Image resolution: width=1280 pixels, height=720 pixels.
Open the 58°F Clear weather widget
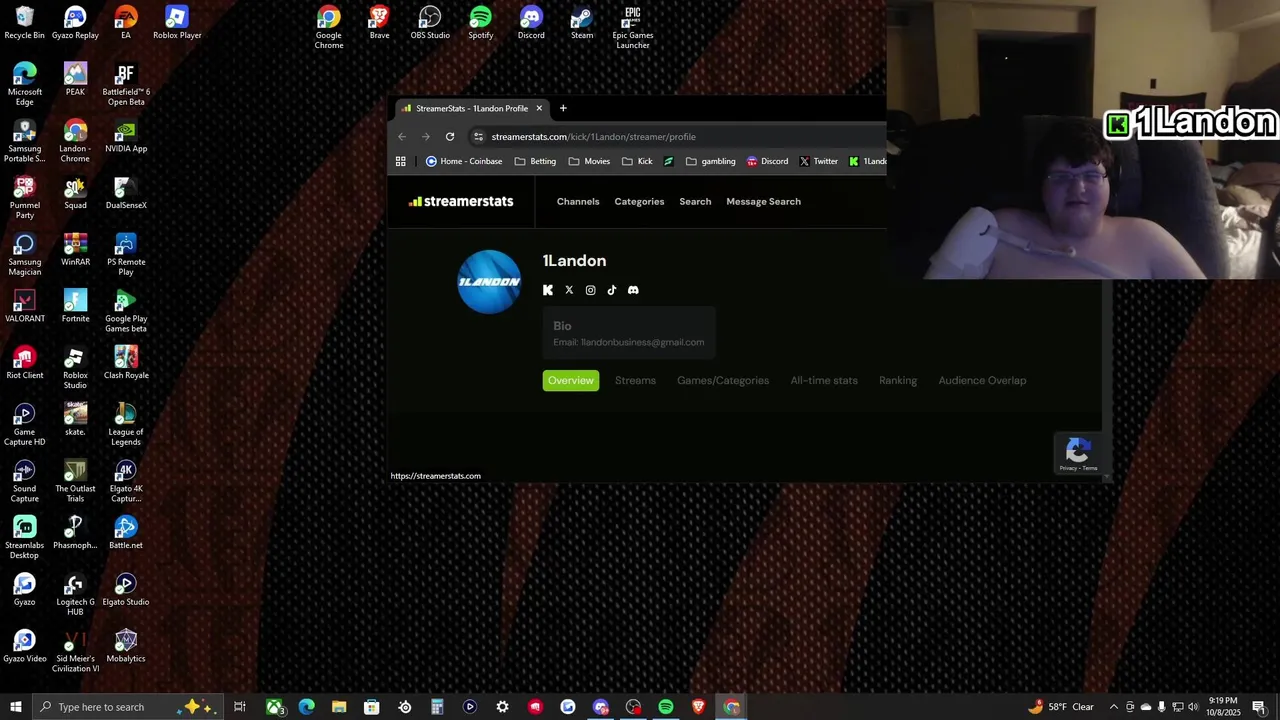point(1061,707)
